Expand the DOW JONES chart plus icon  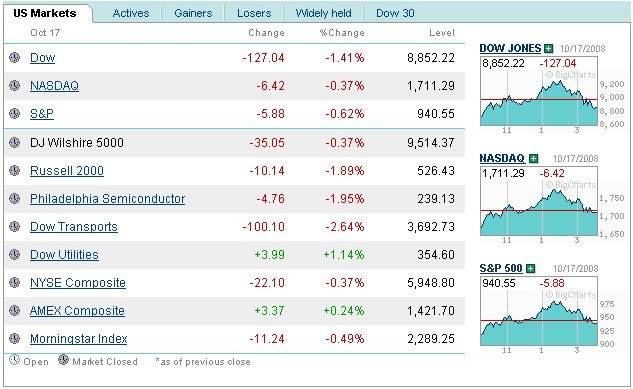[548, 49]
